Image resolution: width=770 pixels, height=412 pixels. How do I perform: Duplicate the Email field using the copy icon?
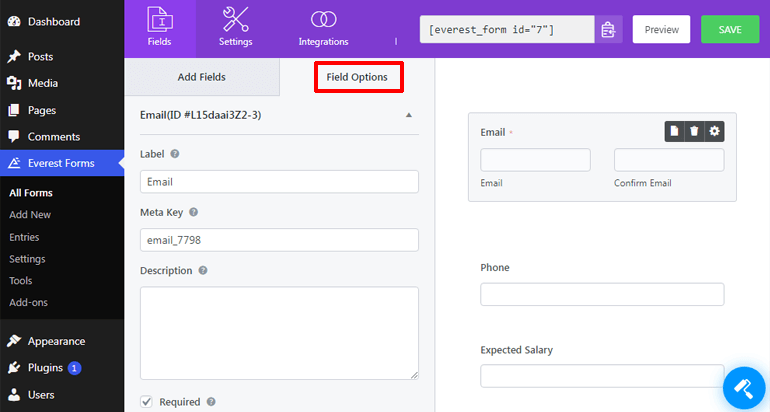point(674,131)
